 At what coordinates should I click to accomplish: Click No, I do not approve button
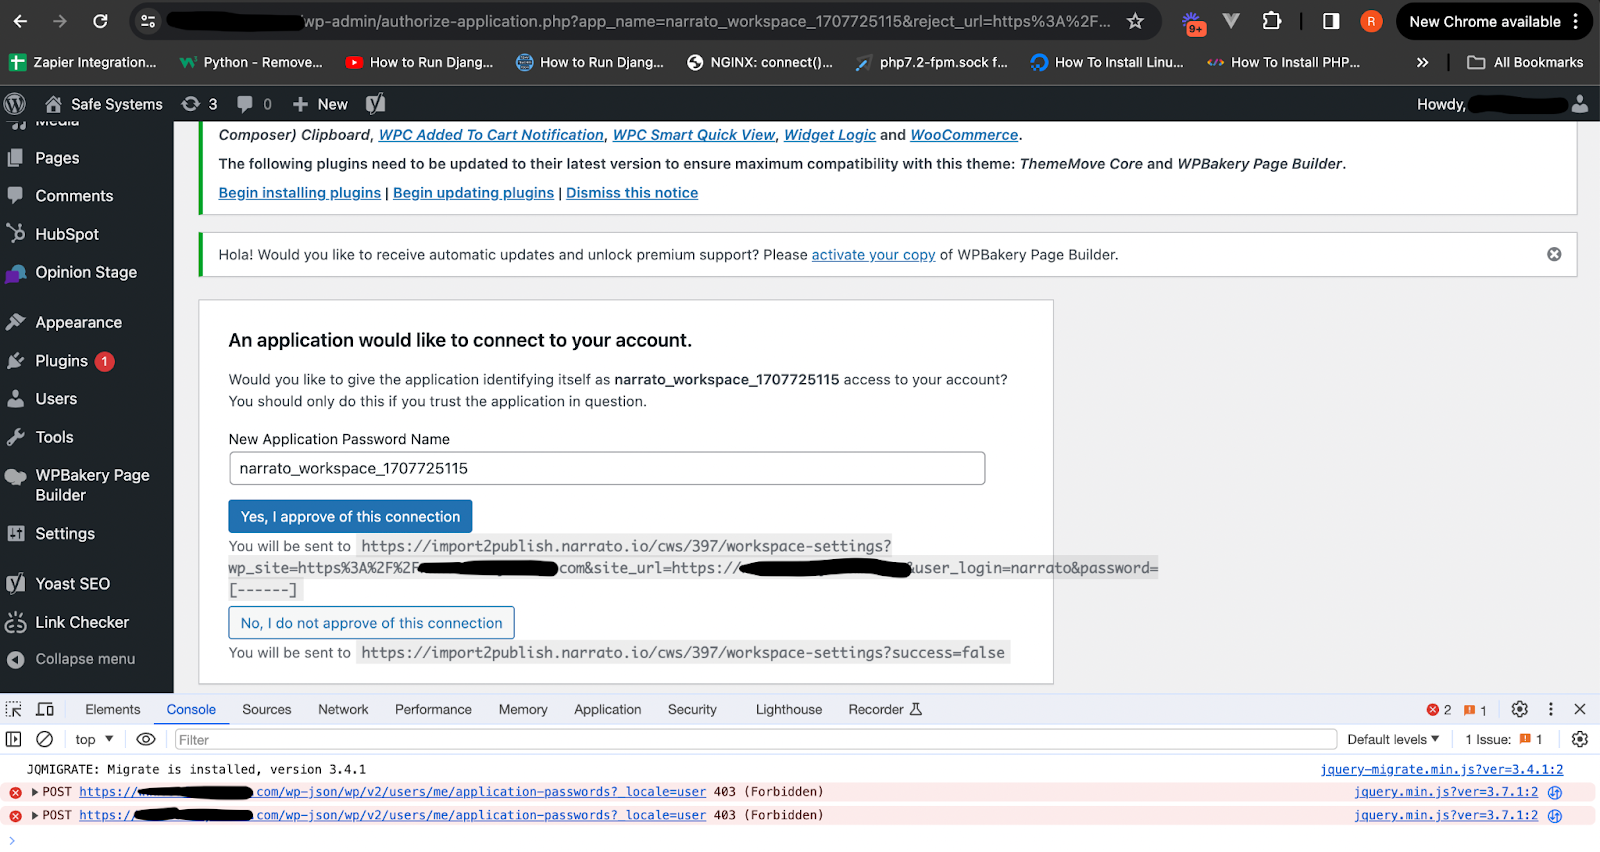tap(371, 622)
